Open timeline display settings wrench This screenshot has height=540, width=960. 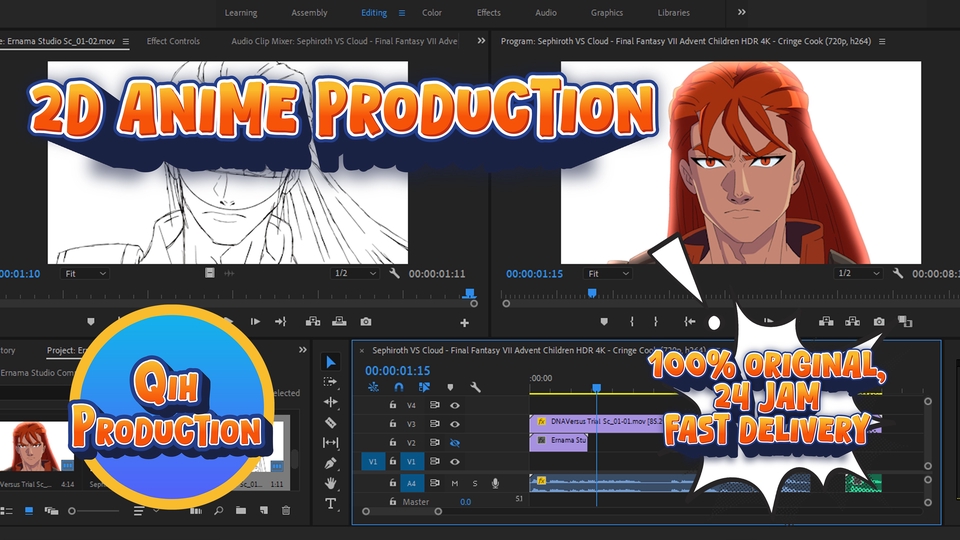[475, 387]
